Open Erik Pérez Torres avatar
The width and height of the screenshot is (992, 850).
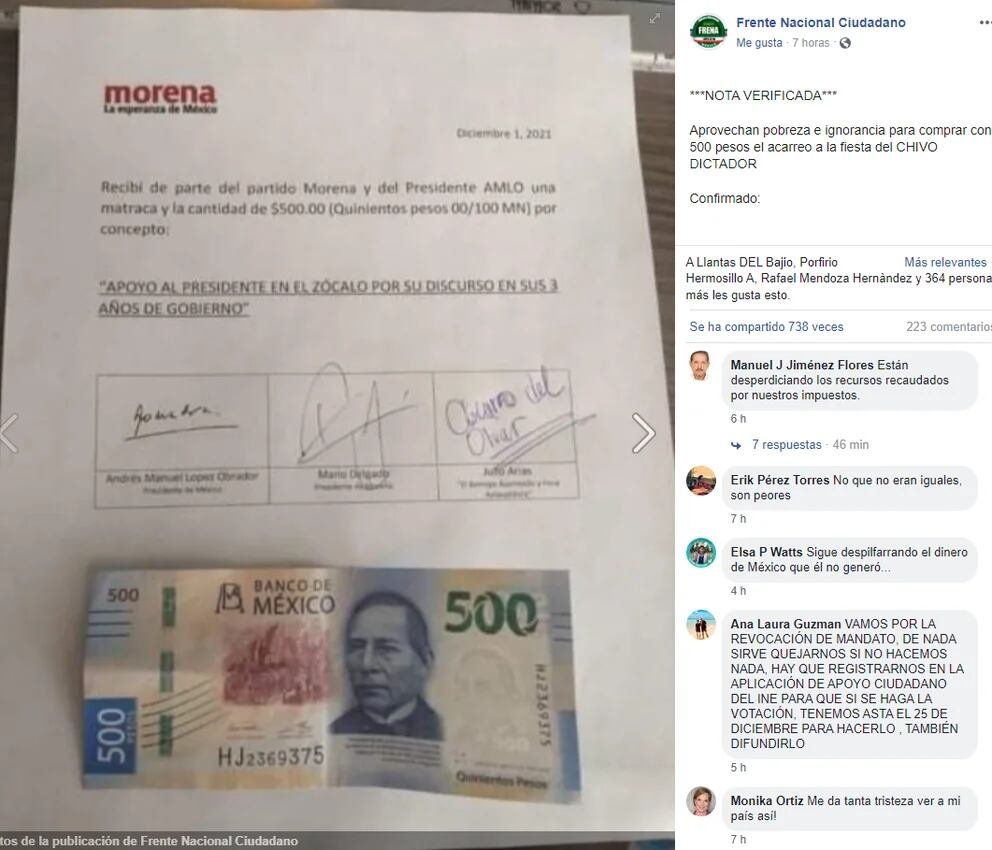click(700, 481)
